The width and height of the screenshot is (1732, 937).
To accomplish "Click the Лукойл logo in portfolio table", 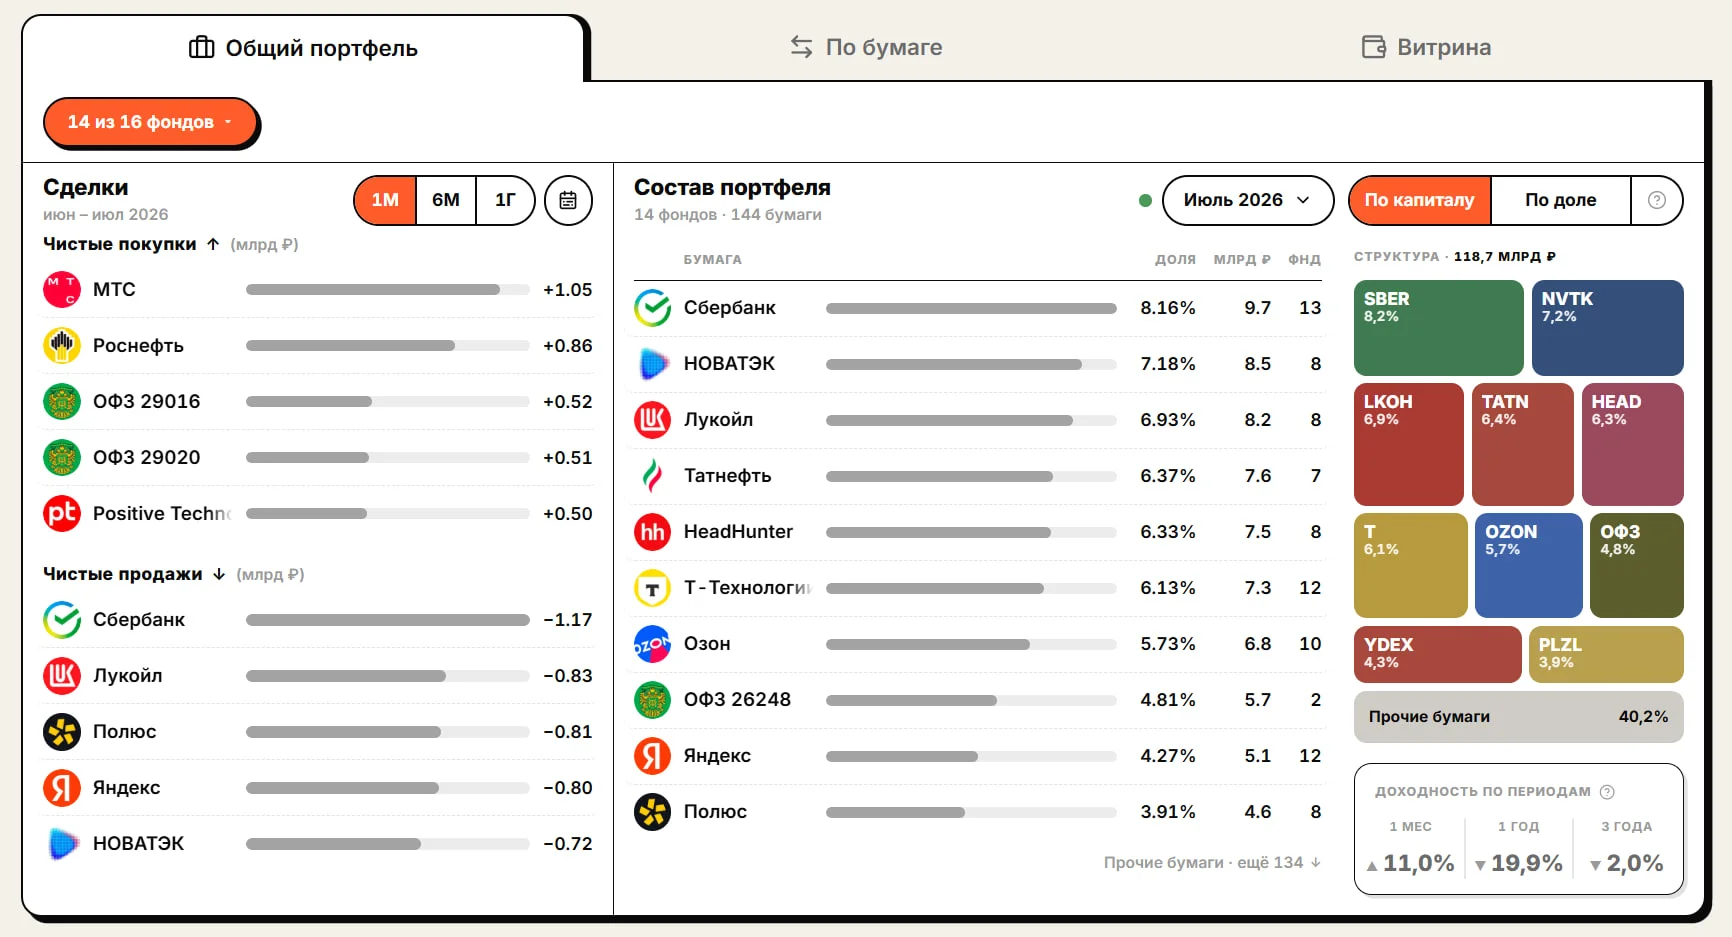I will click(653, 420).
